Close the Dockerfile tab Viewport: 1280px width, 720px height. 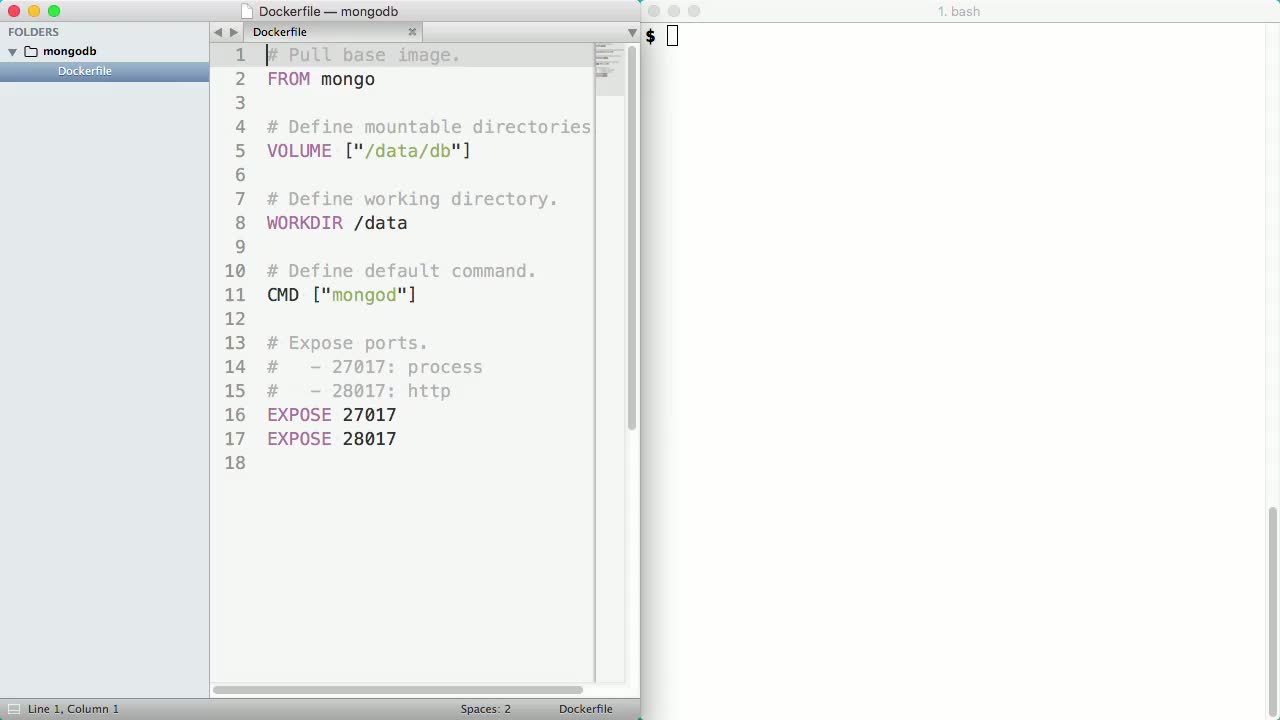coord(412,32)
